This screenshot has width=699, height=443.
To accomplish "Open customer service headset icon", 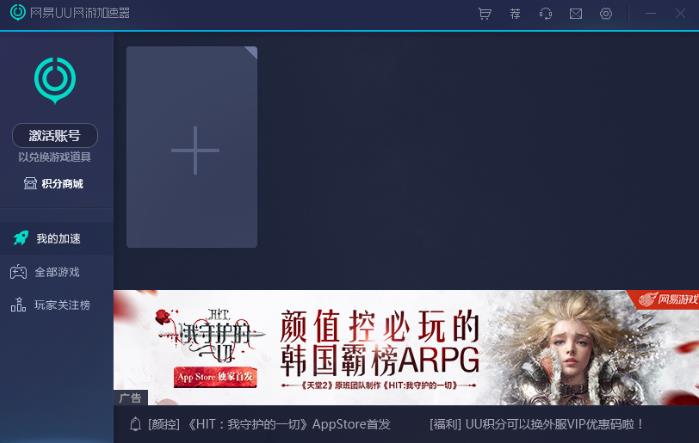I will [546, 14].
